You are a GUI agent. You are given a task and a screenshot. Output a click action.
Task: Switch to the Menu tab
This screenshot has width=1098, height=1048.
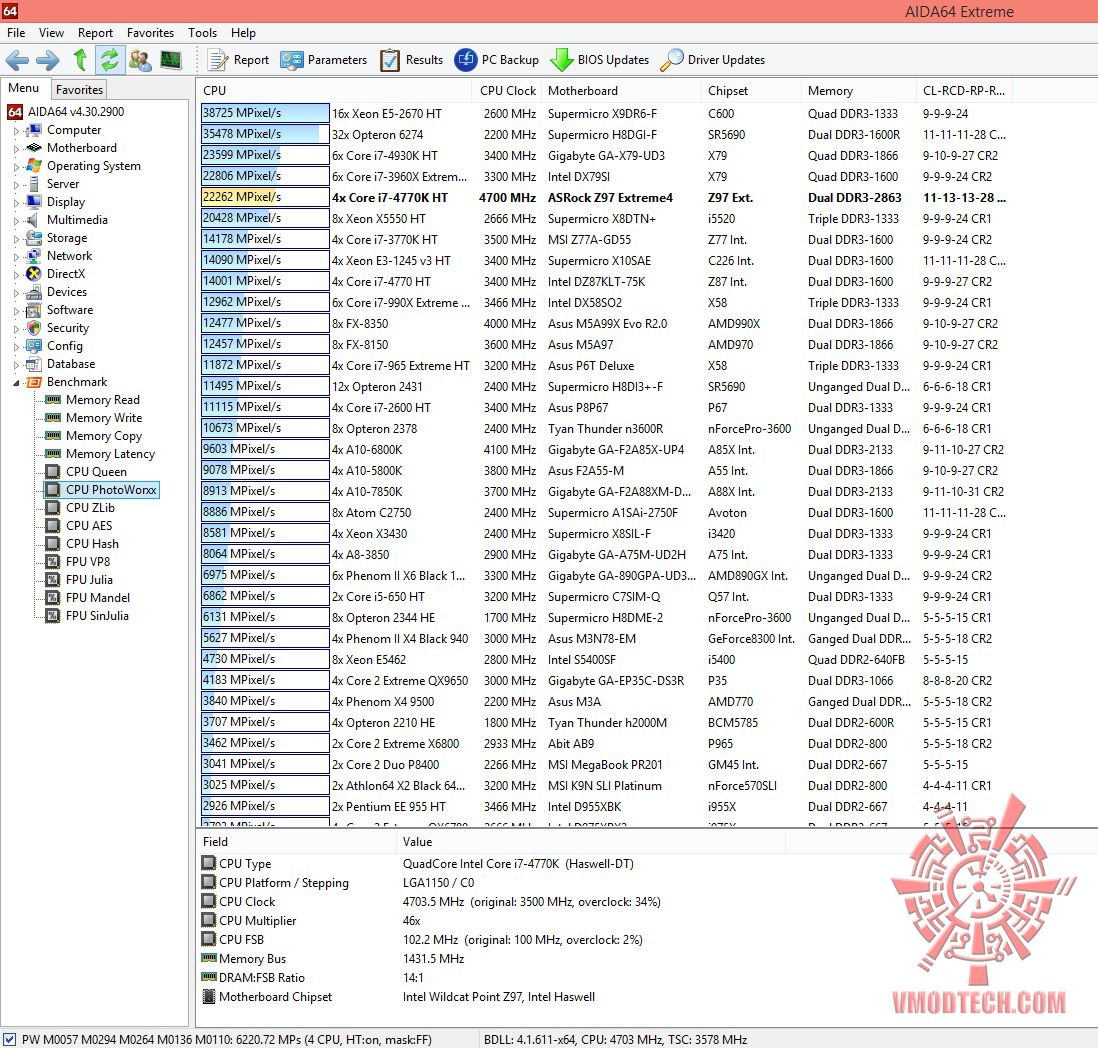[24, 88]
